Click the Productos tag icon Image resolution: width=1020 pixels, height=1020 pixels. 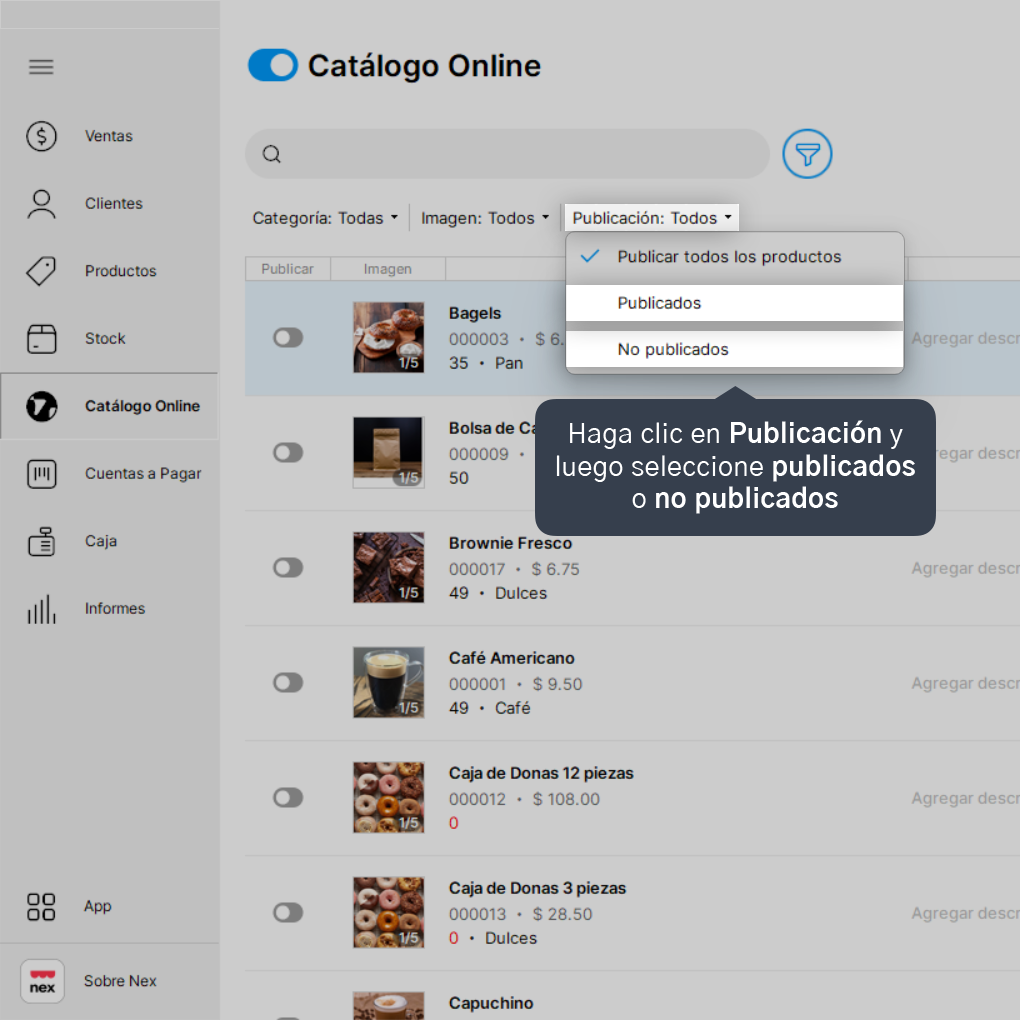[x=42, y=271]
